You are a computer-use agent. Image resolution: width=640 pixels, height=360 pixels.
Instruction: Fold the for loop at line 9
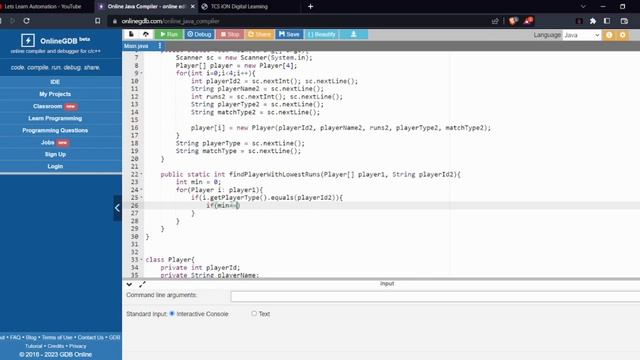(142, 73)
